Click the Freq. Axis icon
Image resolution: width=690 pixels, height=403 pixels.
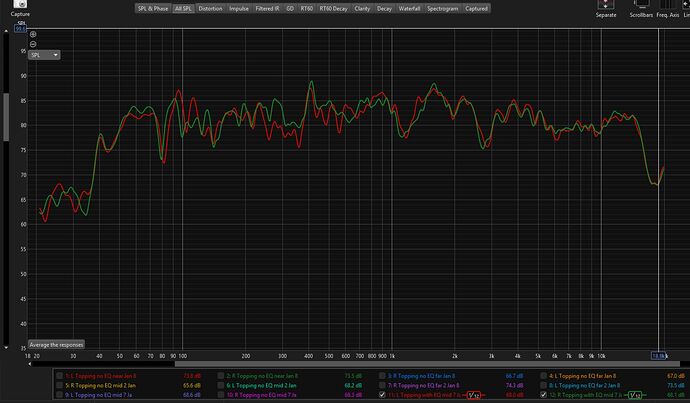pos(668,5)
